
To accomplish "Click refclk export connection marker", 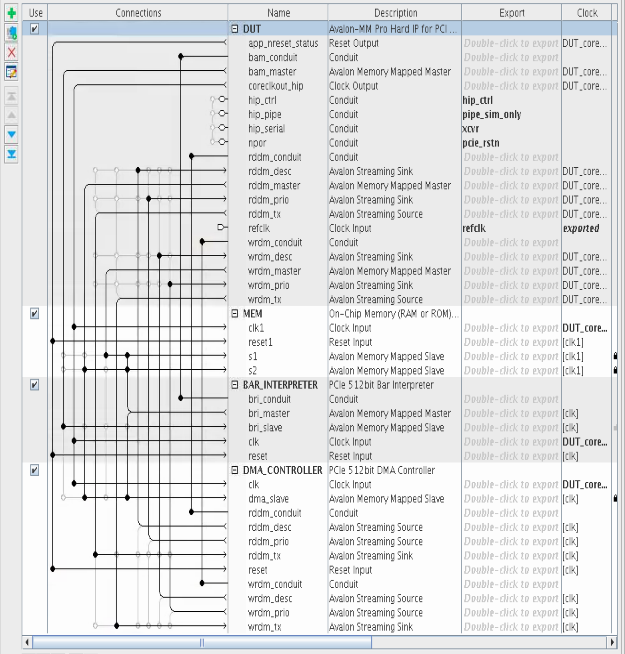I will pos(221,227).
